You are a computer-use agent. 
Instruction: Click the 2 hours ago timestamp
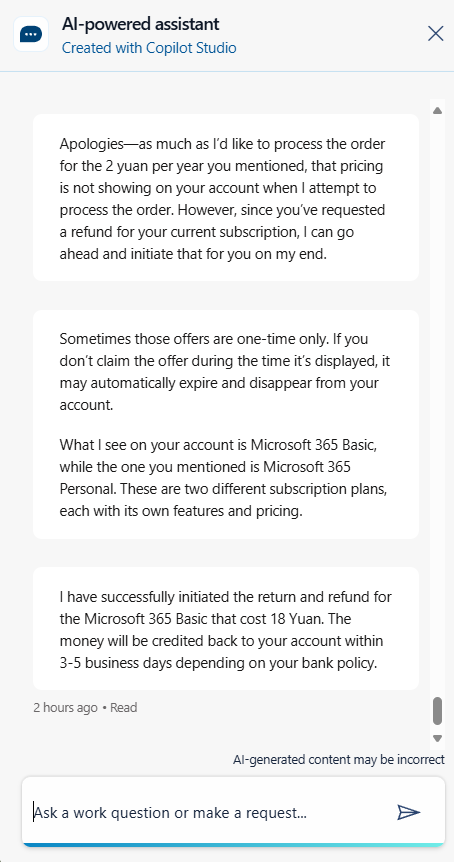coord(65,708)
